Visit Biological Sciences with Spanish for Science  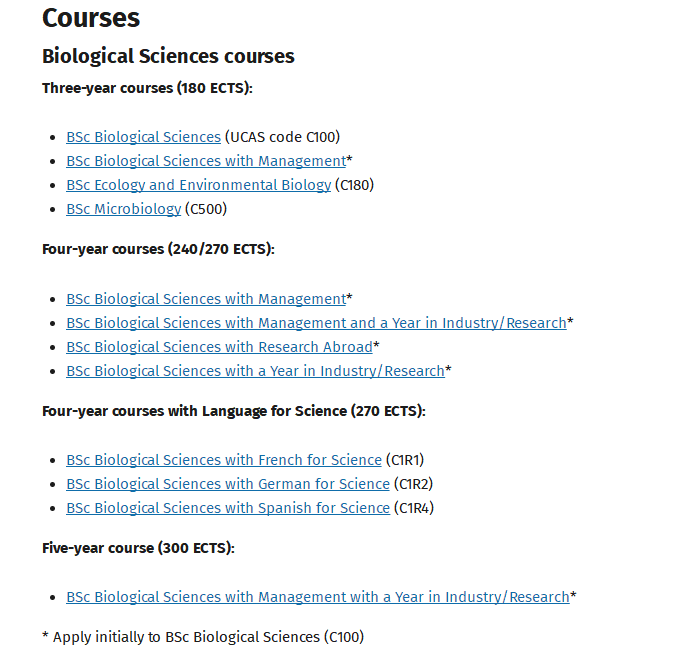pyautogui.click(x=228, y=508)
